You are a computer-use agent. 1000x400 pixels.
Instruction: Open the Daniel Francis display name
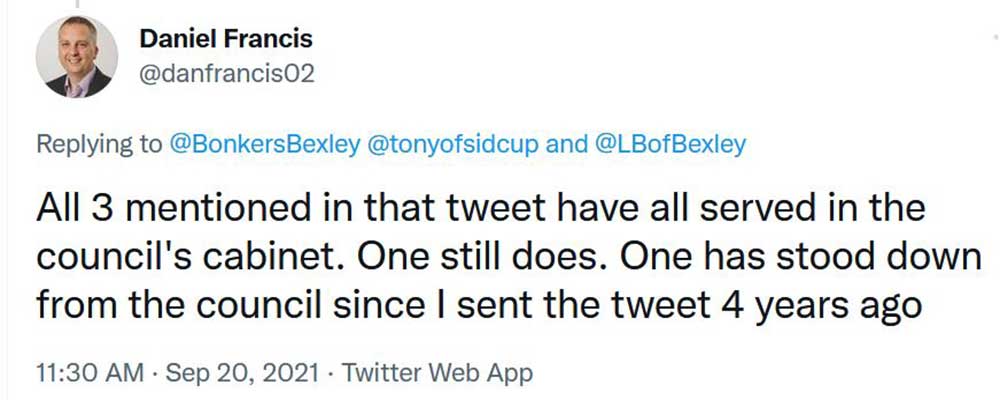[x=226, y=39]
